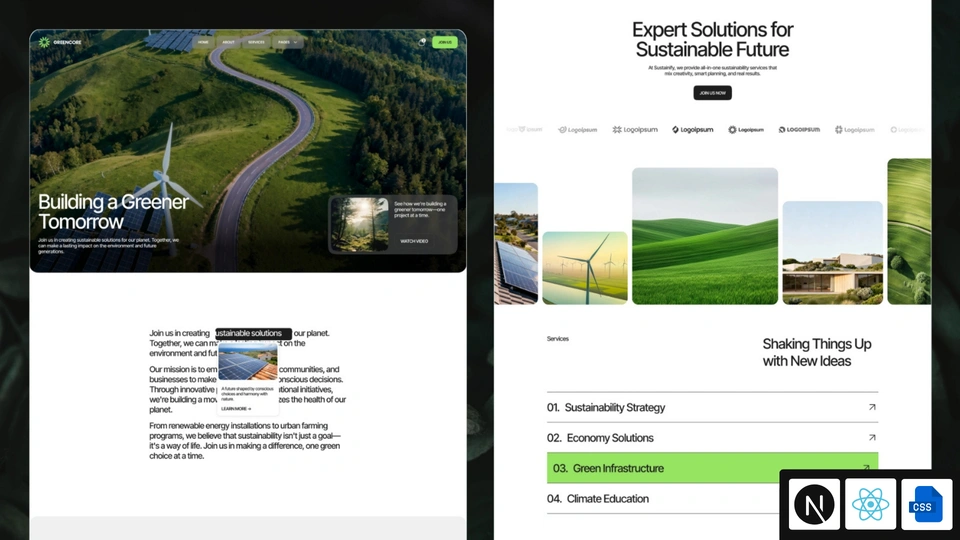The height and width of the screenshot is (540, 960).
Task: Open the shopping cart icon in header
Action: tap(422, 42)
